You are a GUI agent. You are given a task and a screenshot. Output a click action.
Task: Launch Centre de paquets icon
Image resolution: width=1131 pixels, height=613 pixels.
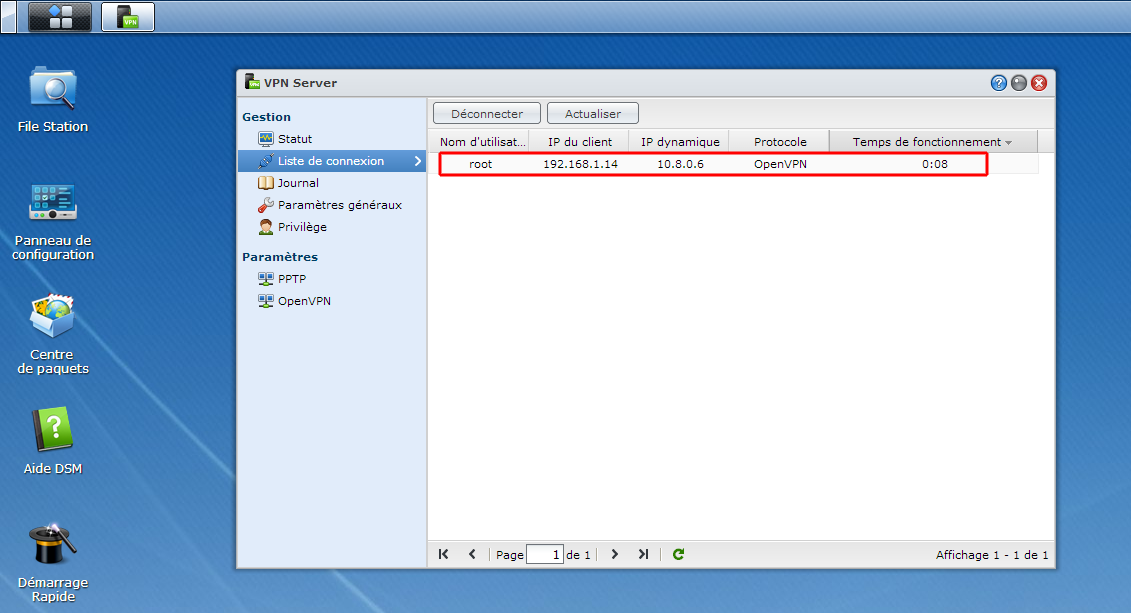click(53, 334)
